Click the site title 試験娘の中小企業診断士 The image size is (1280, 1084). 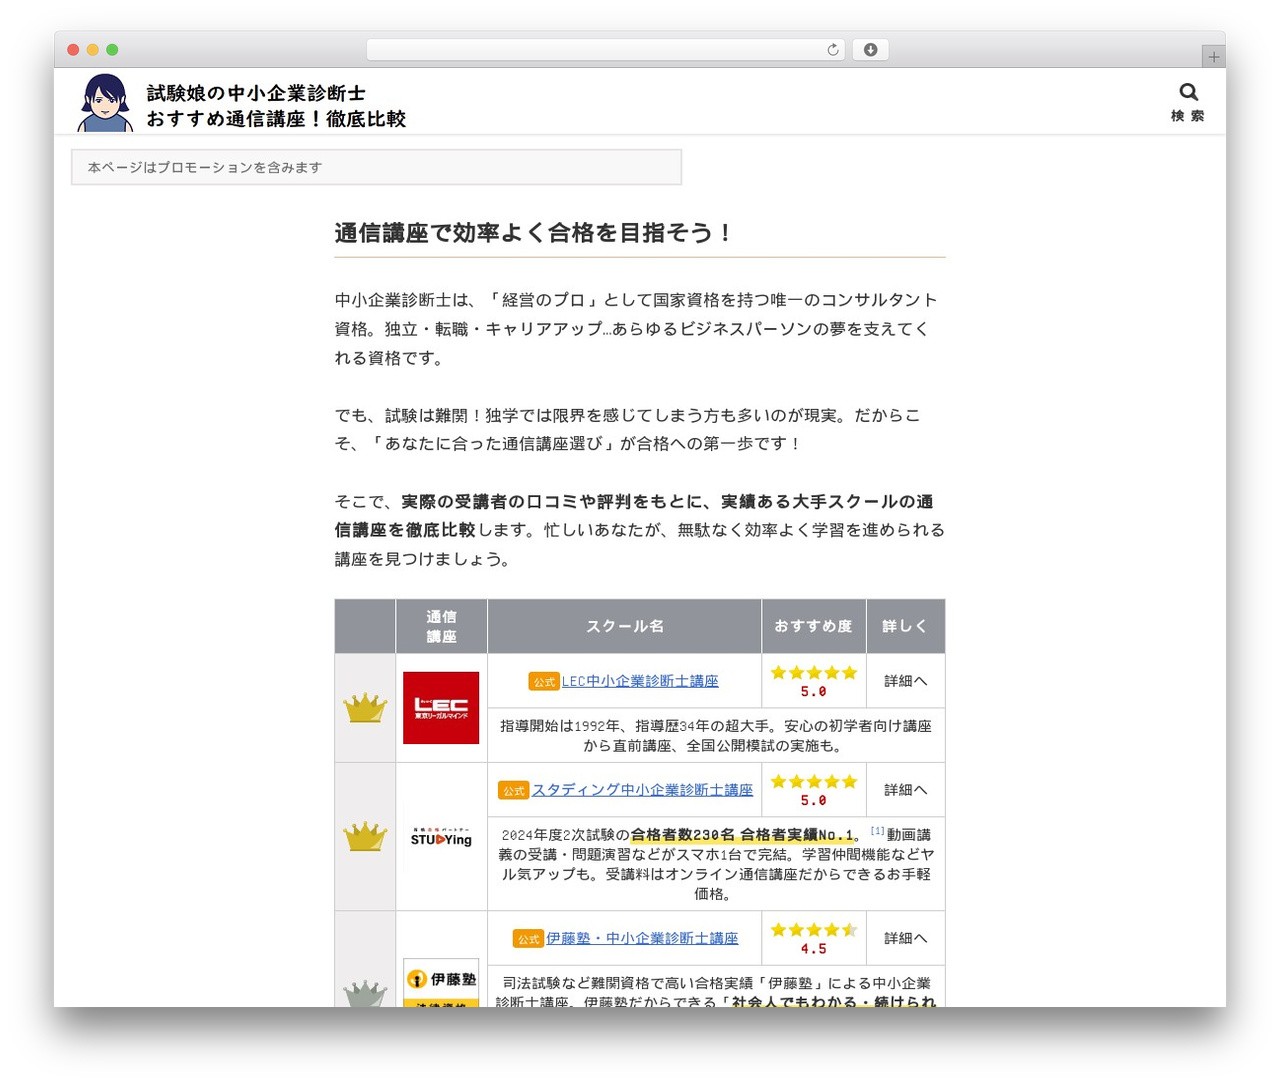point(256,93)
